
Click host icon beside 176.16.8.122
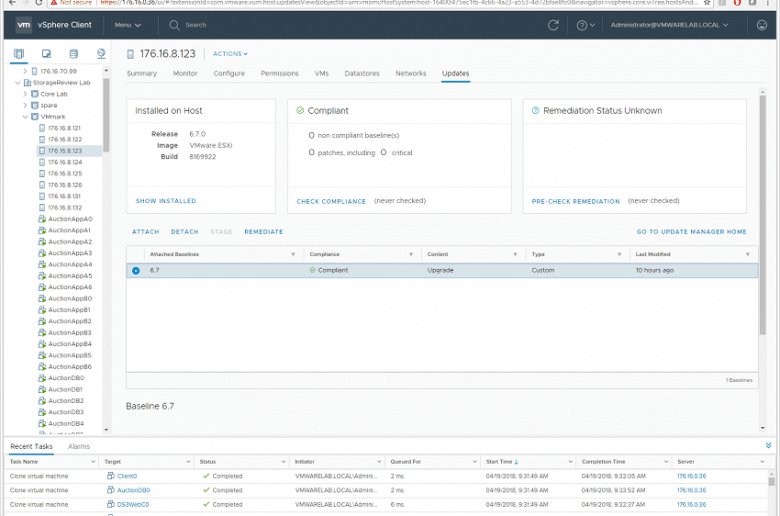click(42, 139)
